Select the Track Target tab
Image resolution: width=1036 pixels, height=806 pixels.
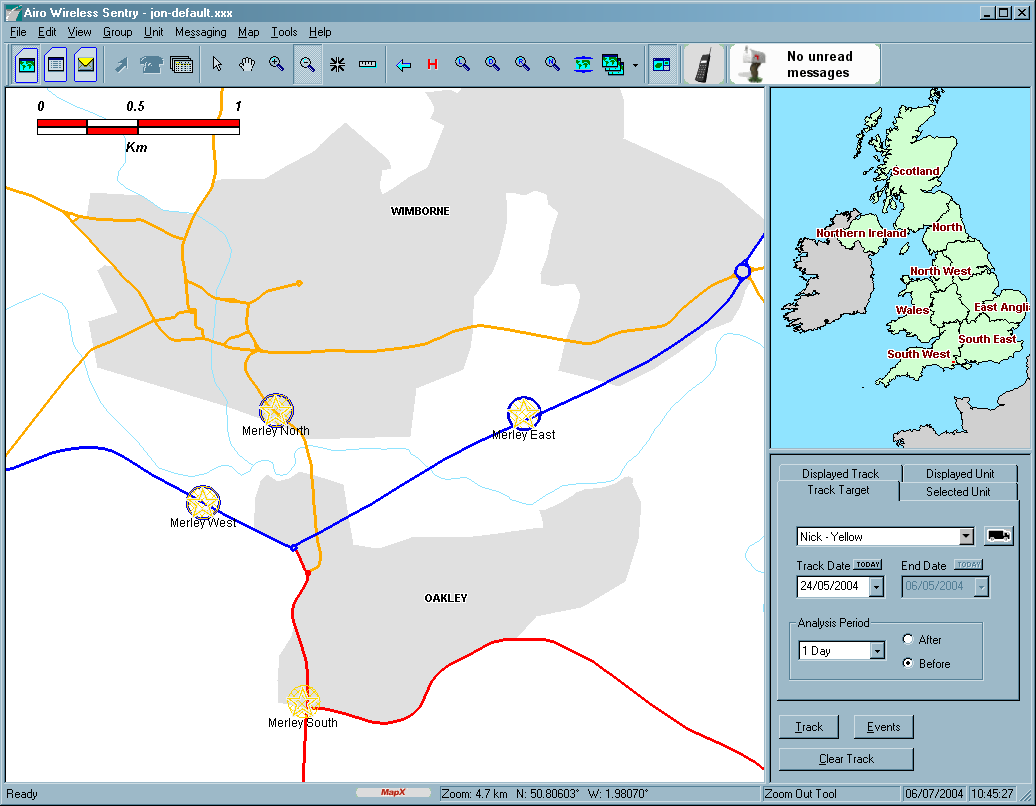click(838, 490)
